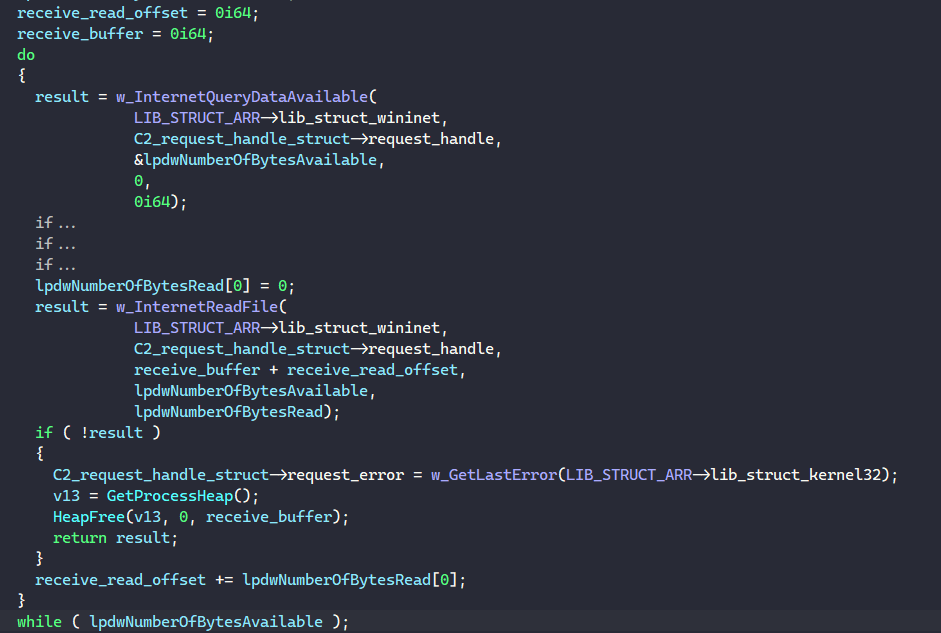
Task: Select request_handle in the InternetQueryDataAvailable call
Action: (x=431, y=139)
